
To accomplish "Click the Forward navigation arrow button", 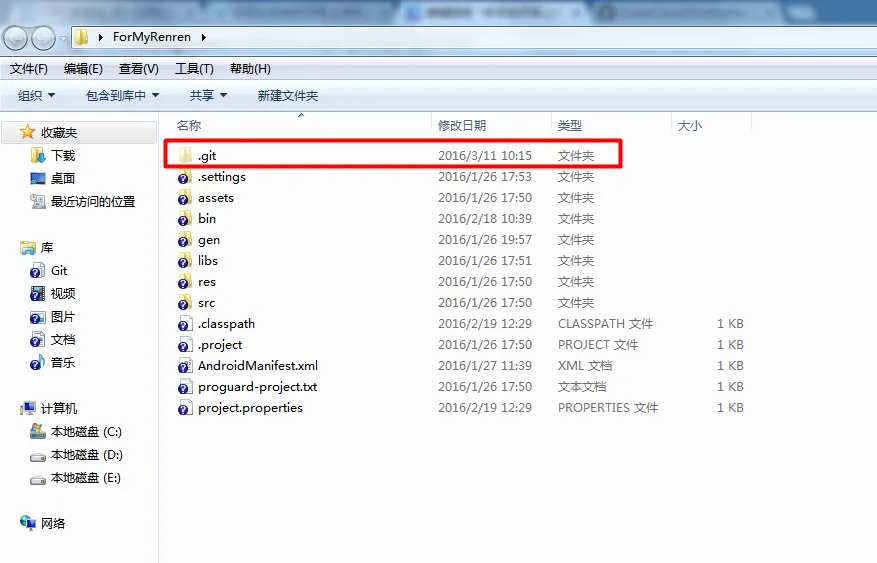I will click(x=43, y=38).
